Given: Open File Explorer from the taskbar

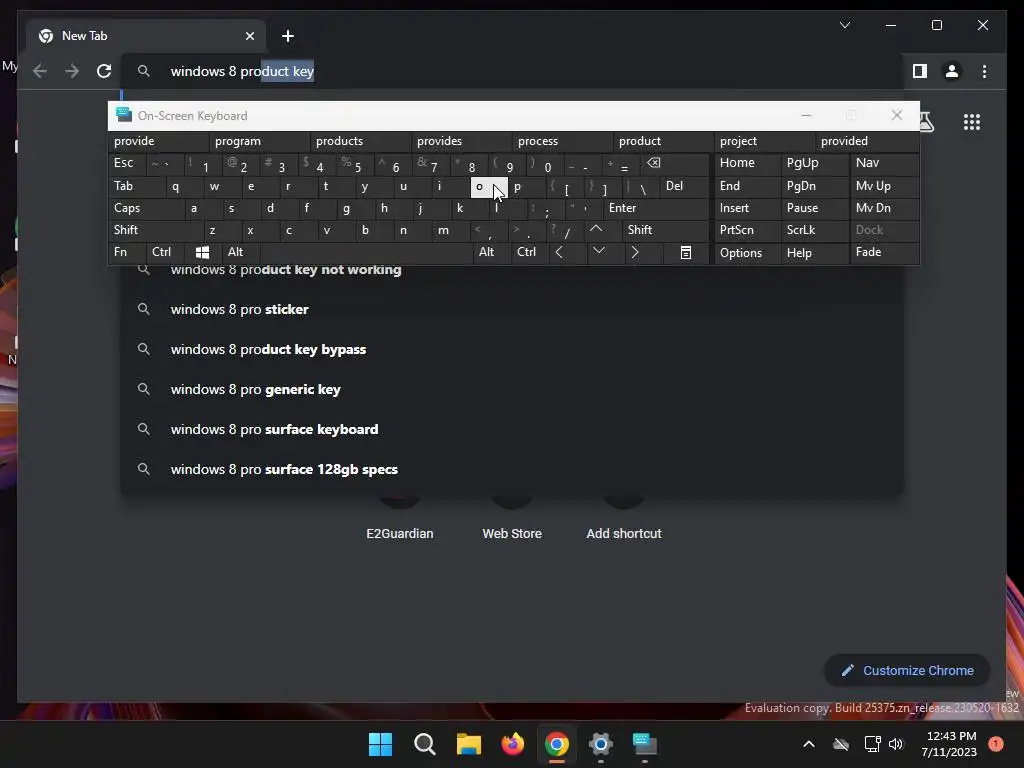Looking at the screenshot, I should click(468, 744).
